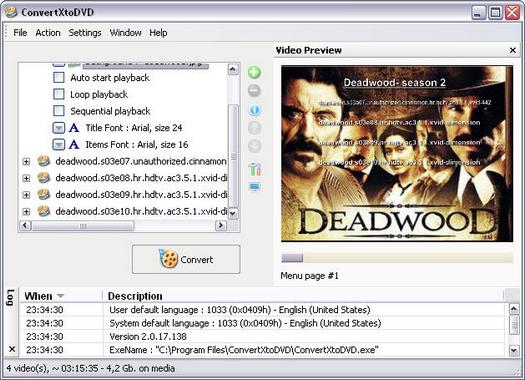The height and width of the screenshot is (380, 525).
Task: Expand the deadwood.s03e08 tree node
Action: point(26,178)
